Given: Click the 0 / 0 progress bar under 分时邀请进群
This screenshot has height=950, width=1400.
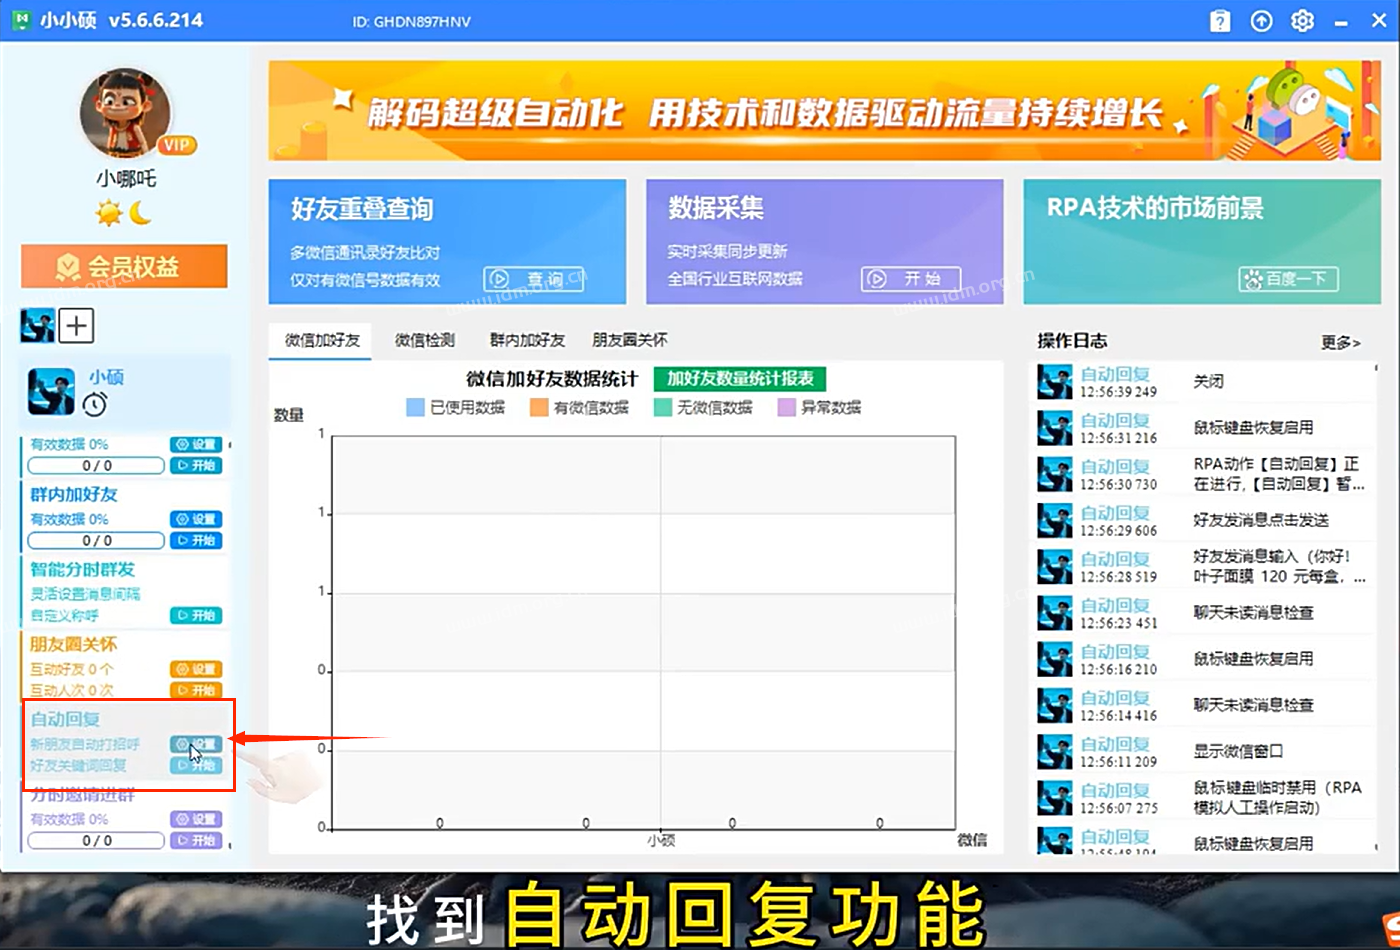Looking at the screenshot, I should [96, 840].
